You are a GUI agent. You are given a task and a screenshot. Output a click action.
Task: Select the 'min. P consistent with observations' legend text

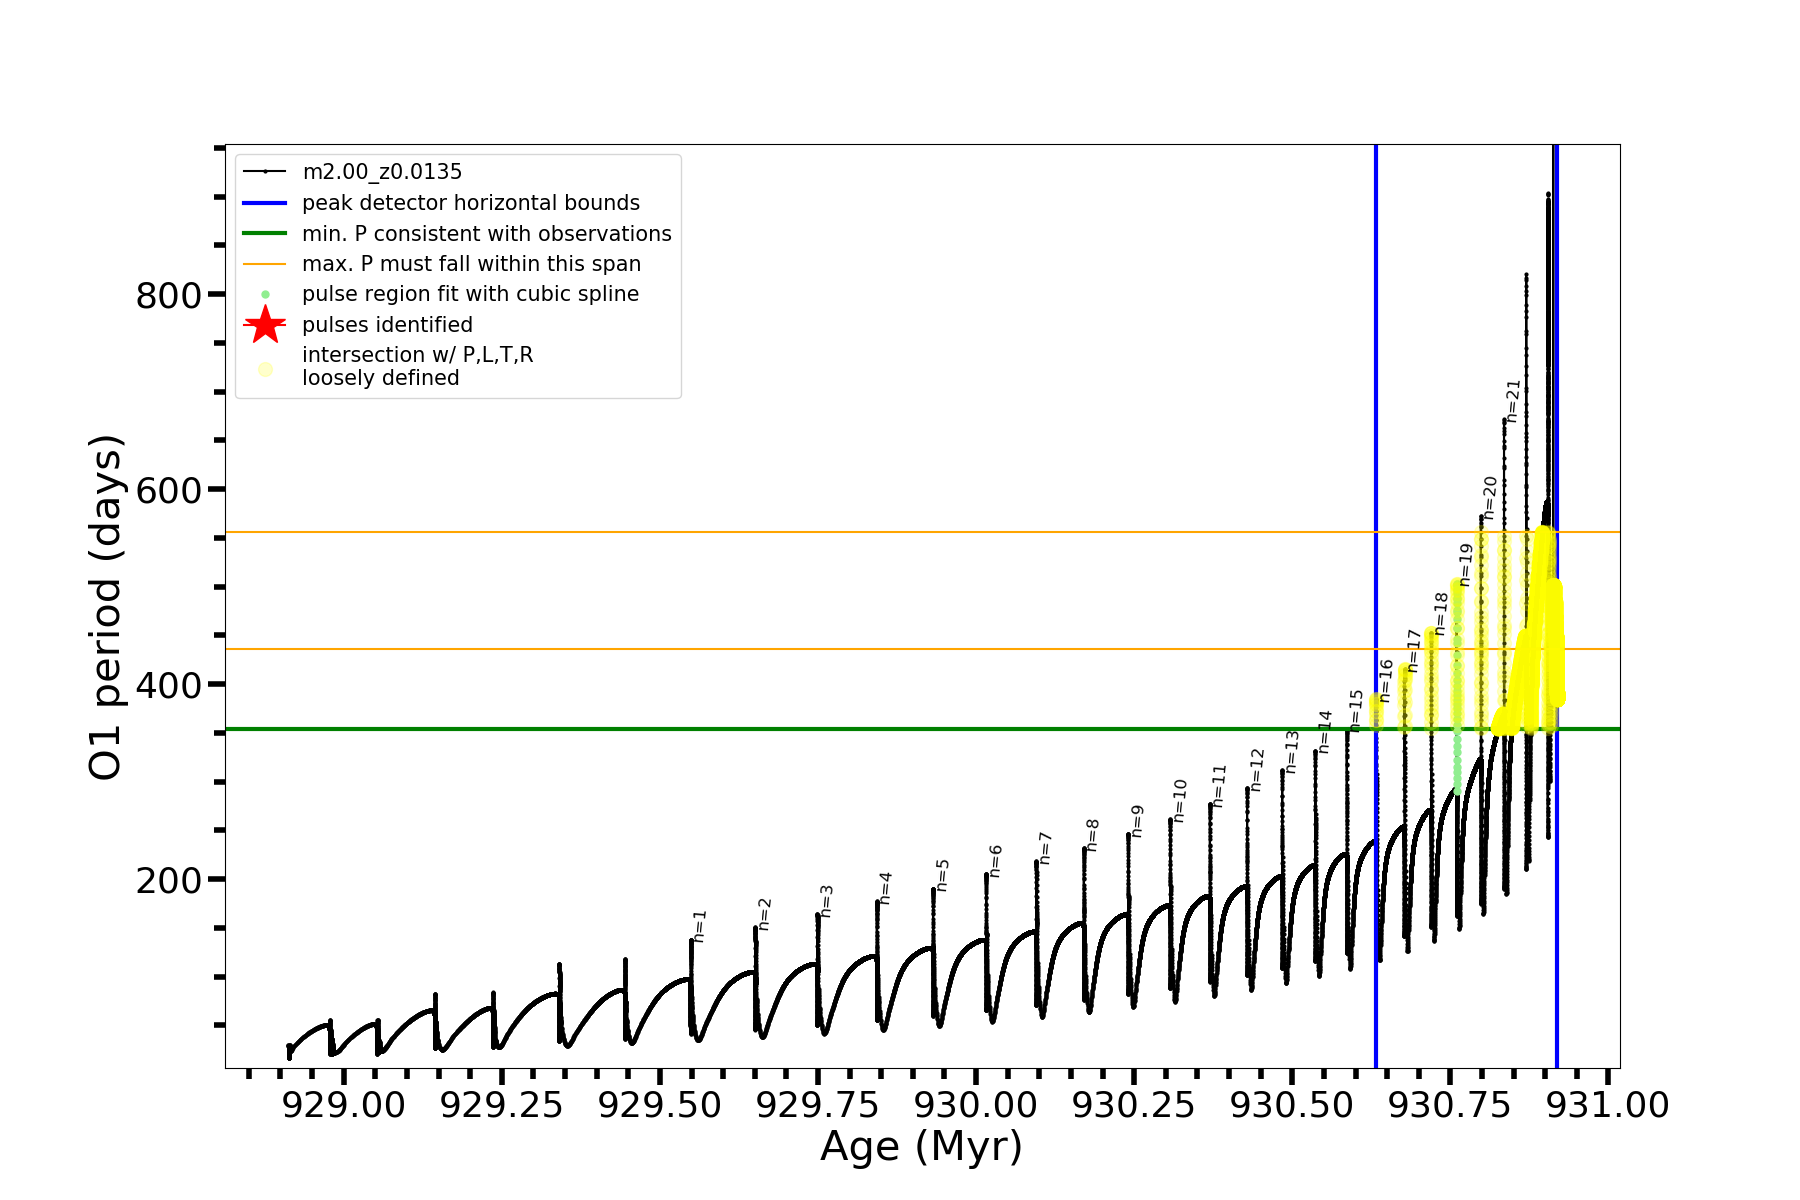[486, 234]
